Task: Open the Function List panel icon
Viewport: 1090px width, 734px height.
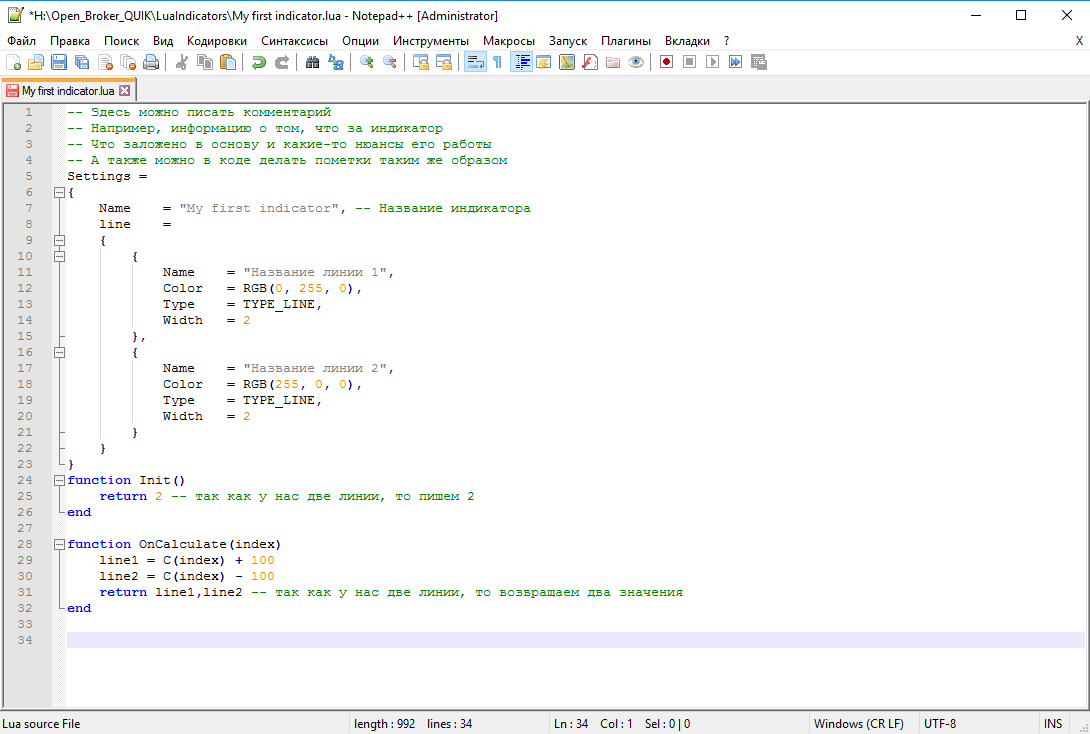Action: click(590, 63)
